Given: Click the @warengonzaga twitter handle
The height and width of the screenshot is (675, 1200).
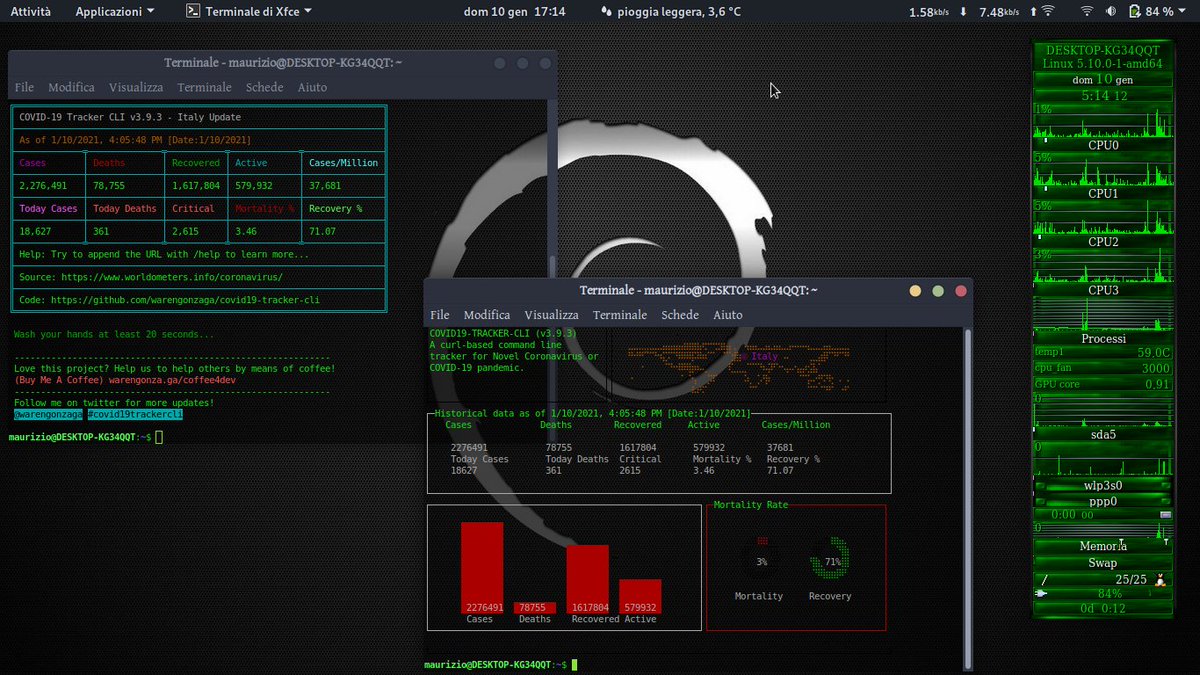Looking at the screenshot, I should 48,413.
